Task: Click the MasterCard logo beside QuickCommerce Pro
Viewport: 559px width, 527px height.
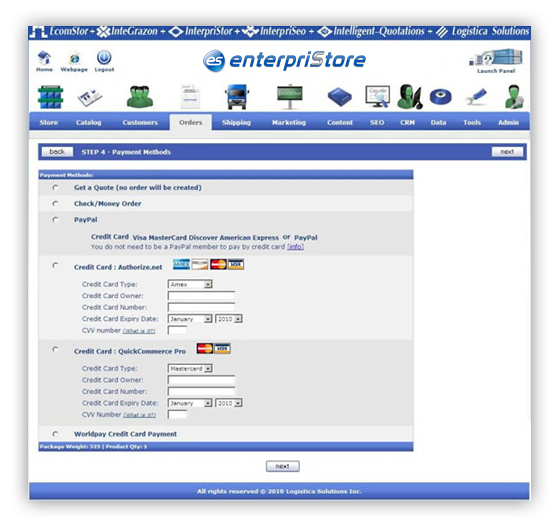Action: coord(205,348)
